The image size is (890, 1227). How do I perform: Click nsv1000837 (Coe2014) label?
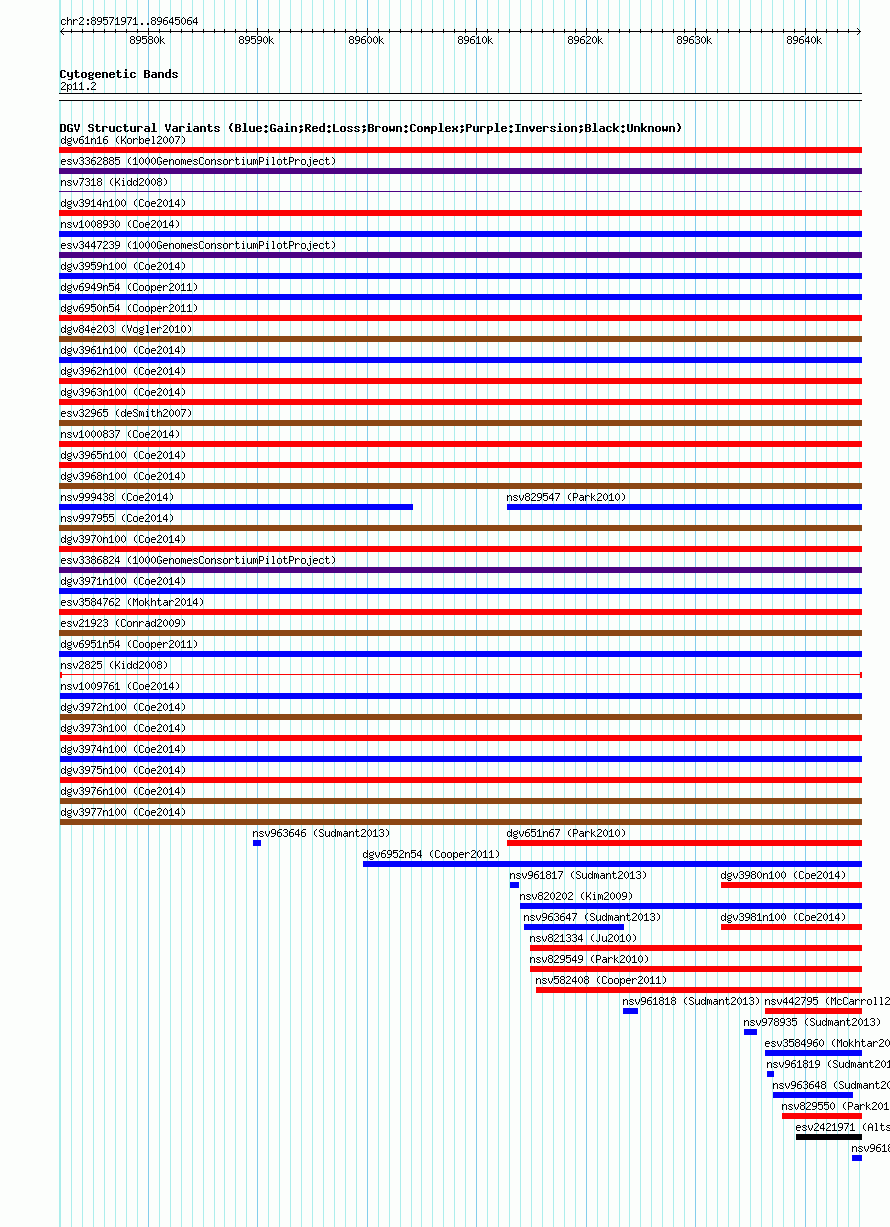tap(120, 435)
